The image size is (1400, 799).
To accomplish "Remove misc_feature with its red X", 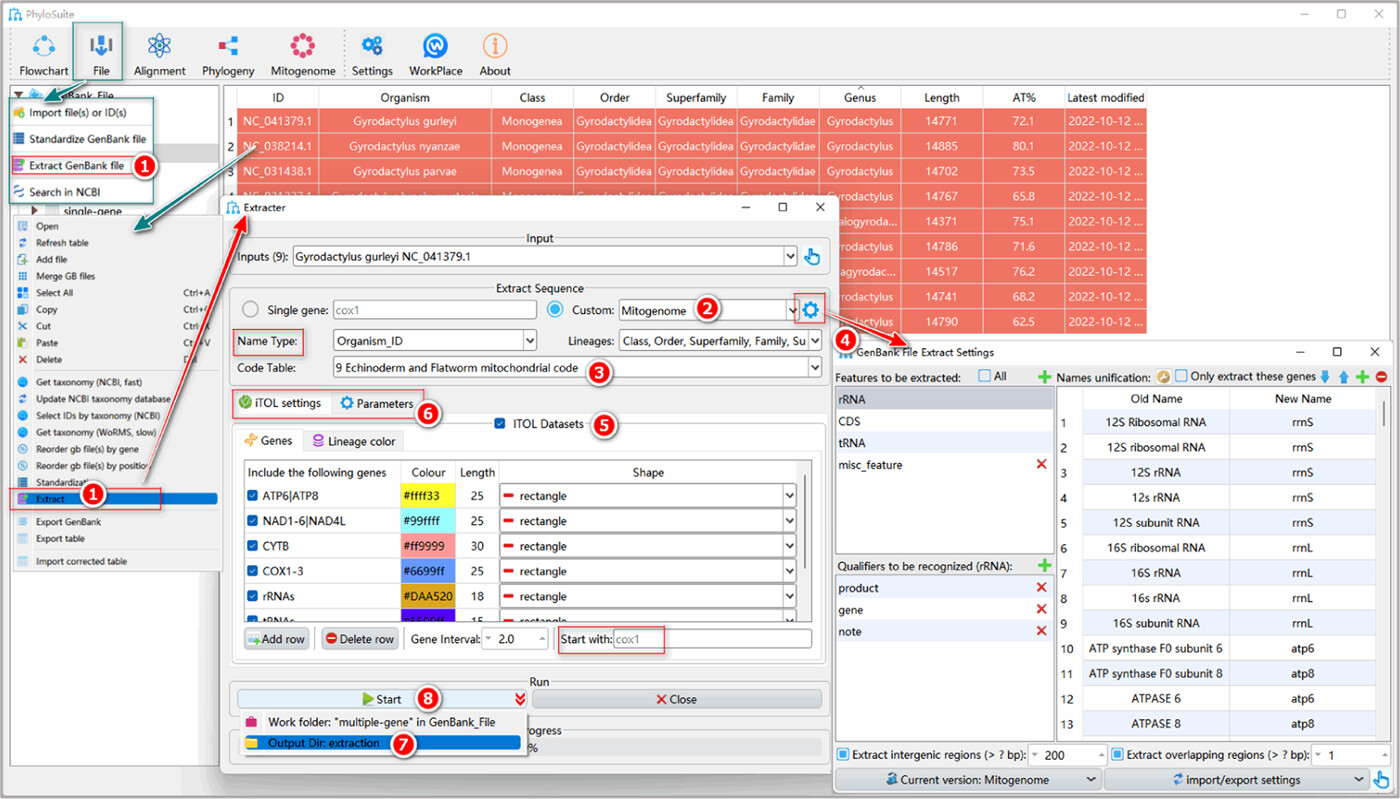I will (x=1042, y=465).
